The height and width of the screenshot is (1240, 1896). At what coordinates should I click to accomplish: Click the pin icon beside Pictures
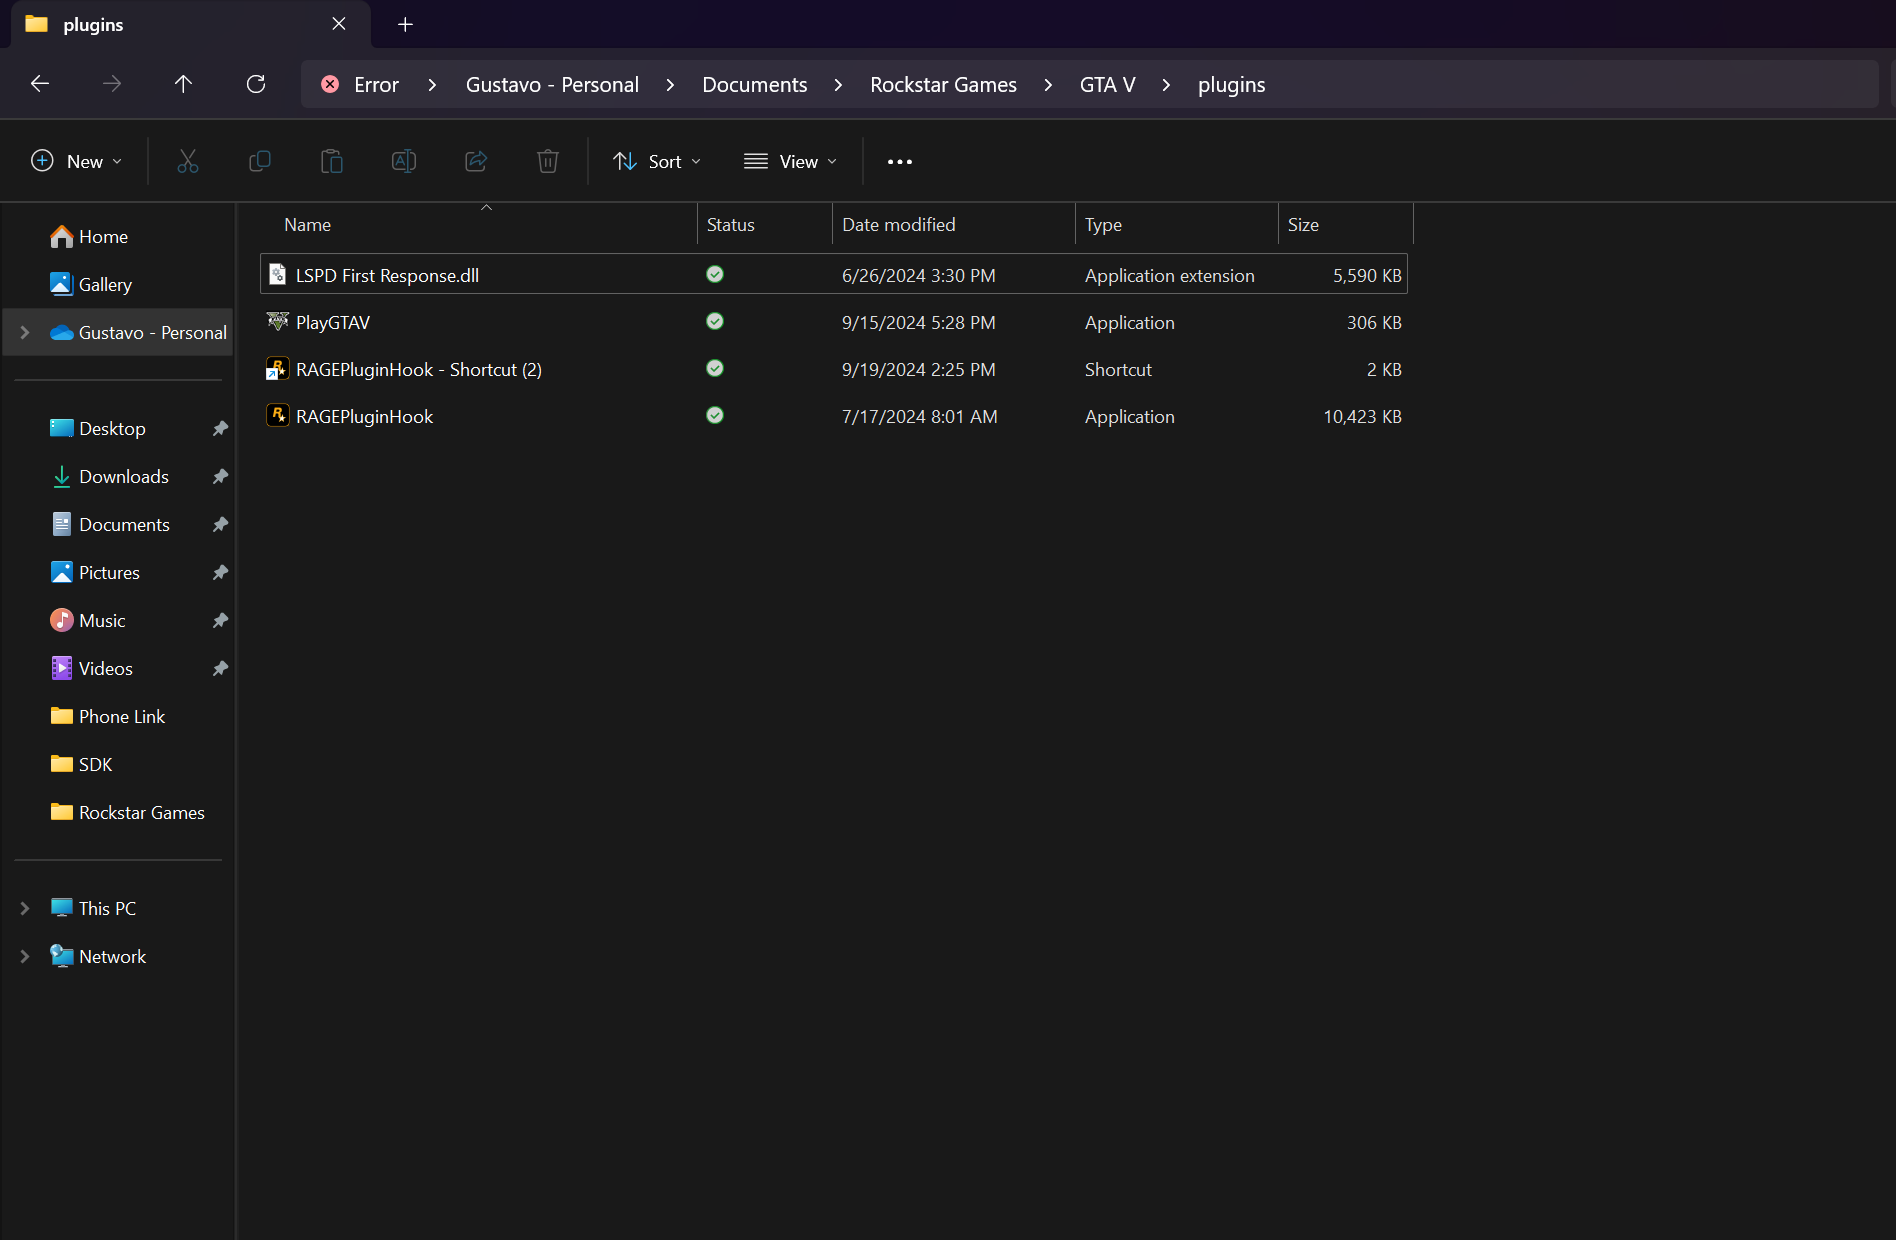(x=220, y=572)
